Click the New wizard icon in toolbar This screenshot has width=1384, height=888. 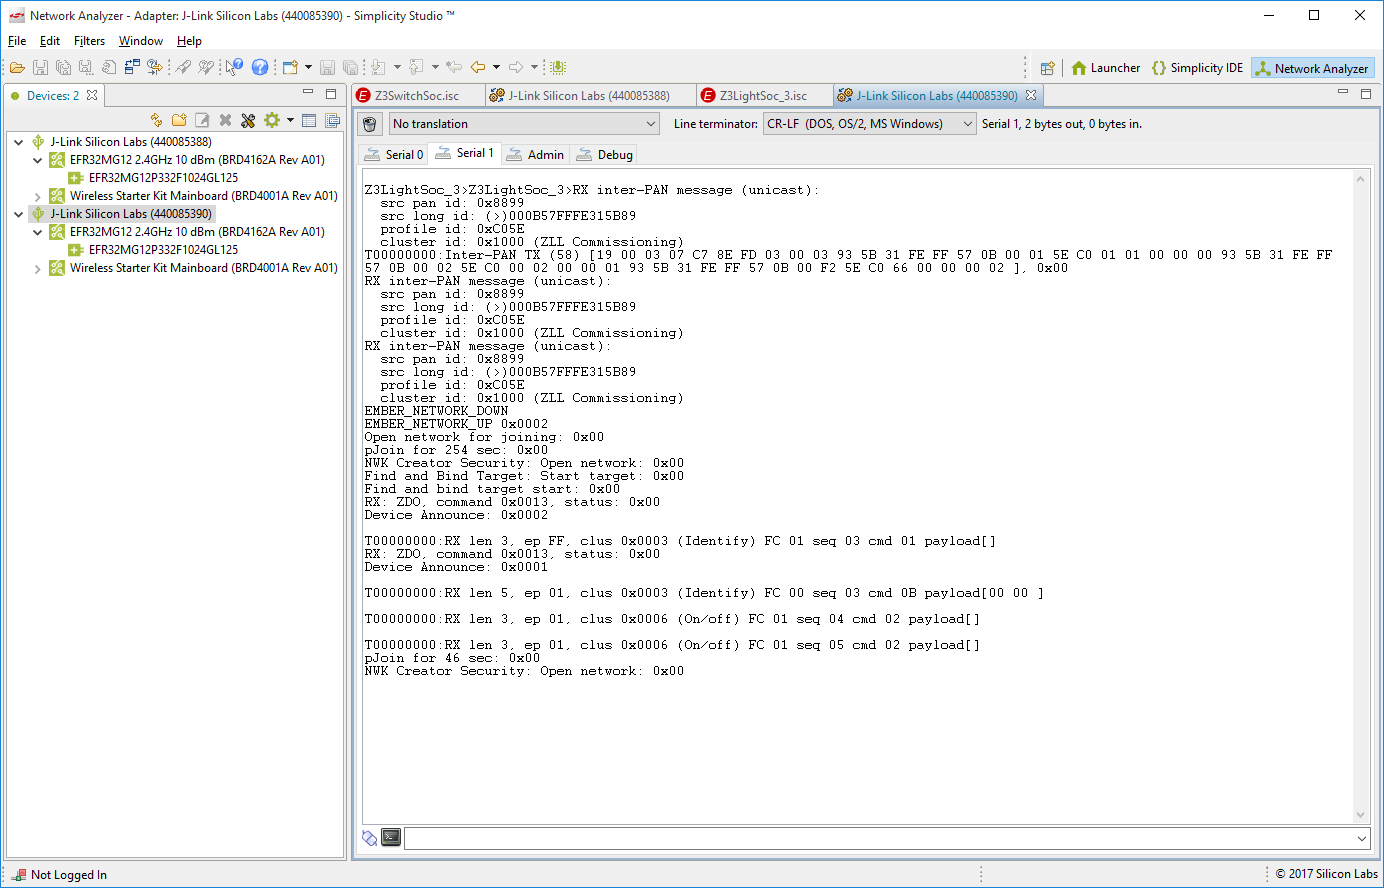[290, 67]
